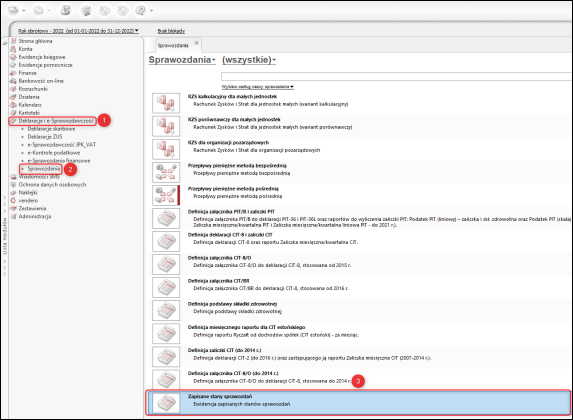Expand the search-by-name criteria dropdown

258,87
